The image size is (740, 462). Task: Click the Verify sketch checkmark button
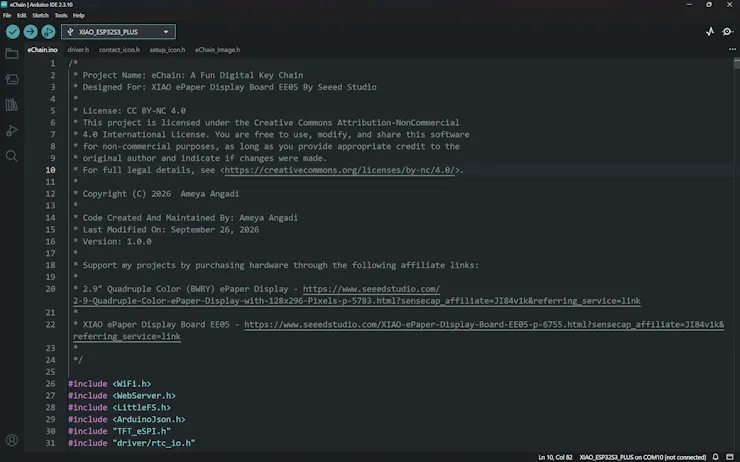coord(13,32)
